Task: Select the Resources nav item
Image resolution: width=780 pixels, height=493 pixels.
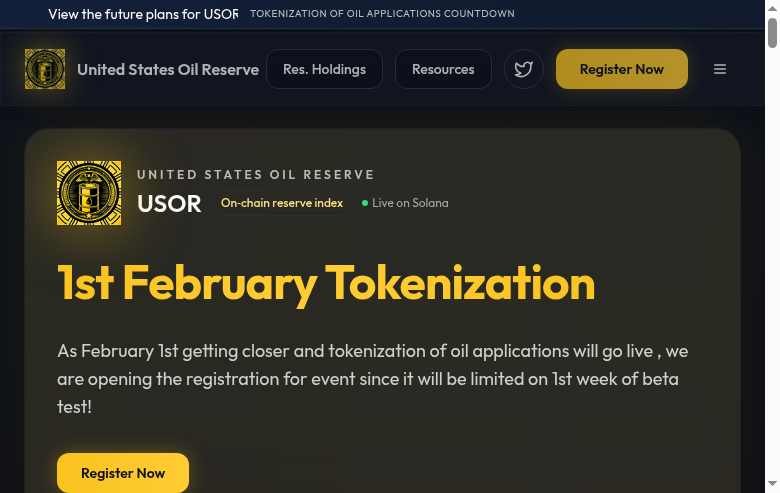Action: click(443, 69)
